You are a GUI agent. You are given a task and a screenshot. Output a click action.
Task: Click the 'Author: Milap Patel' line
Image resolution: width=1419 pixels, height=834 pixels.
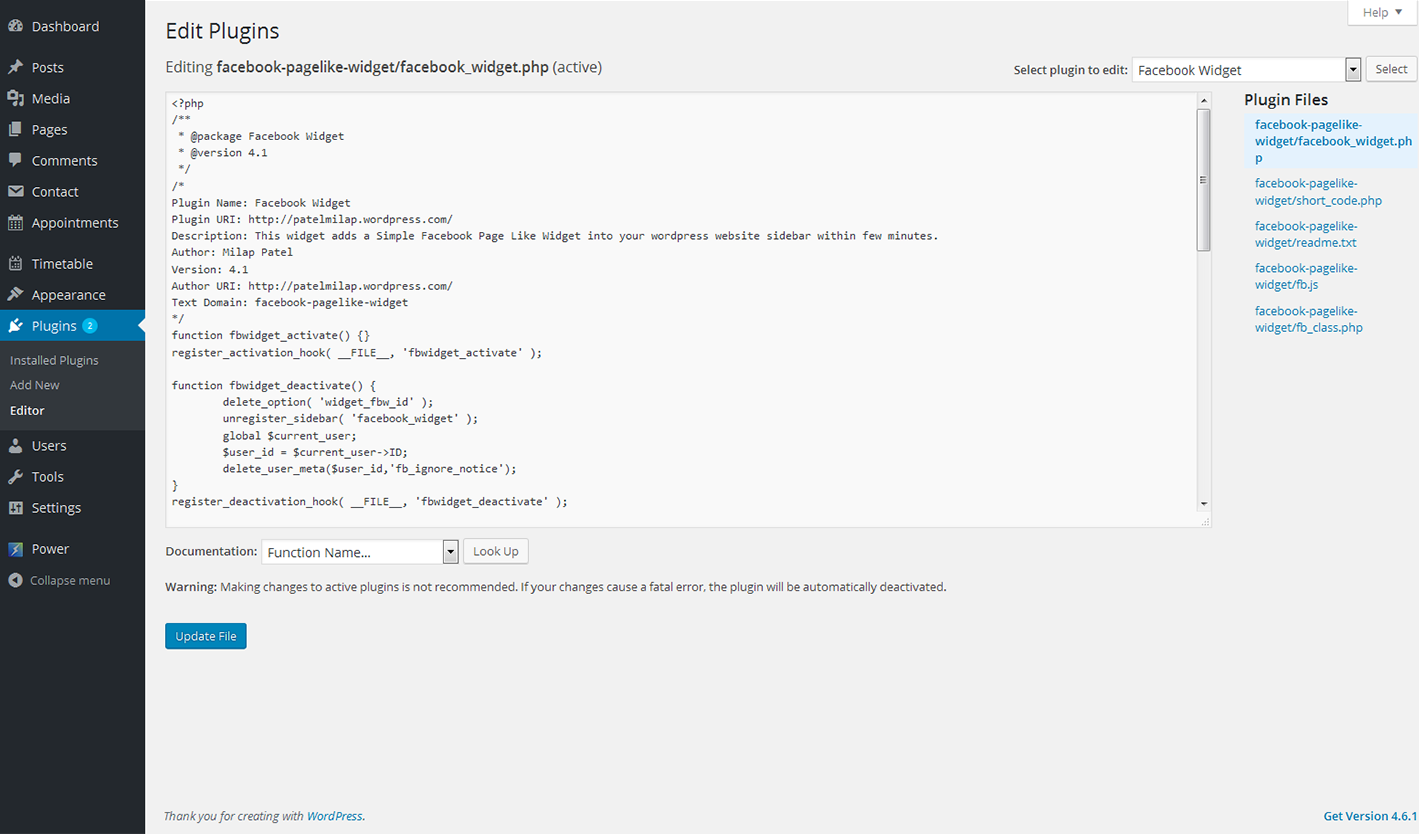pyautogui.click(x=232, y=252)
